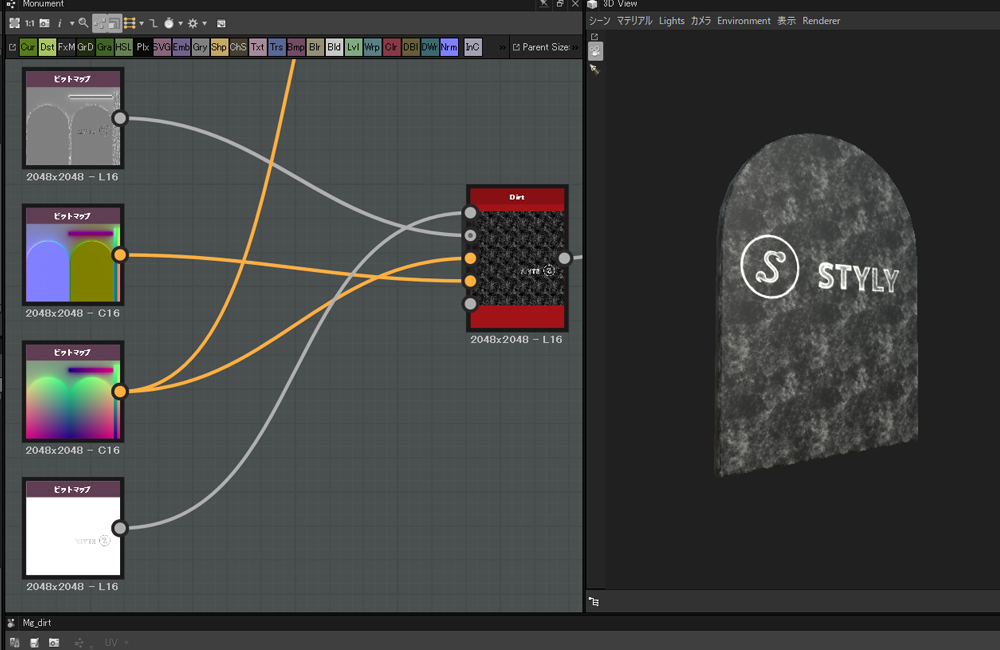Click the Dirt node output connector
This screenshot has height=650, width=1000.
[564, 258]
